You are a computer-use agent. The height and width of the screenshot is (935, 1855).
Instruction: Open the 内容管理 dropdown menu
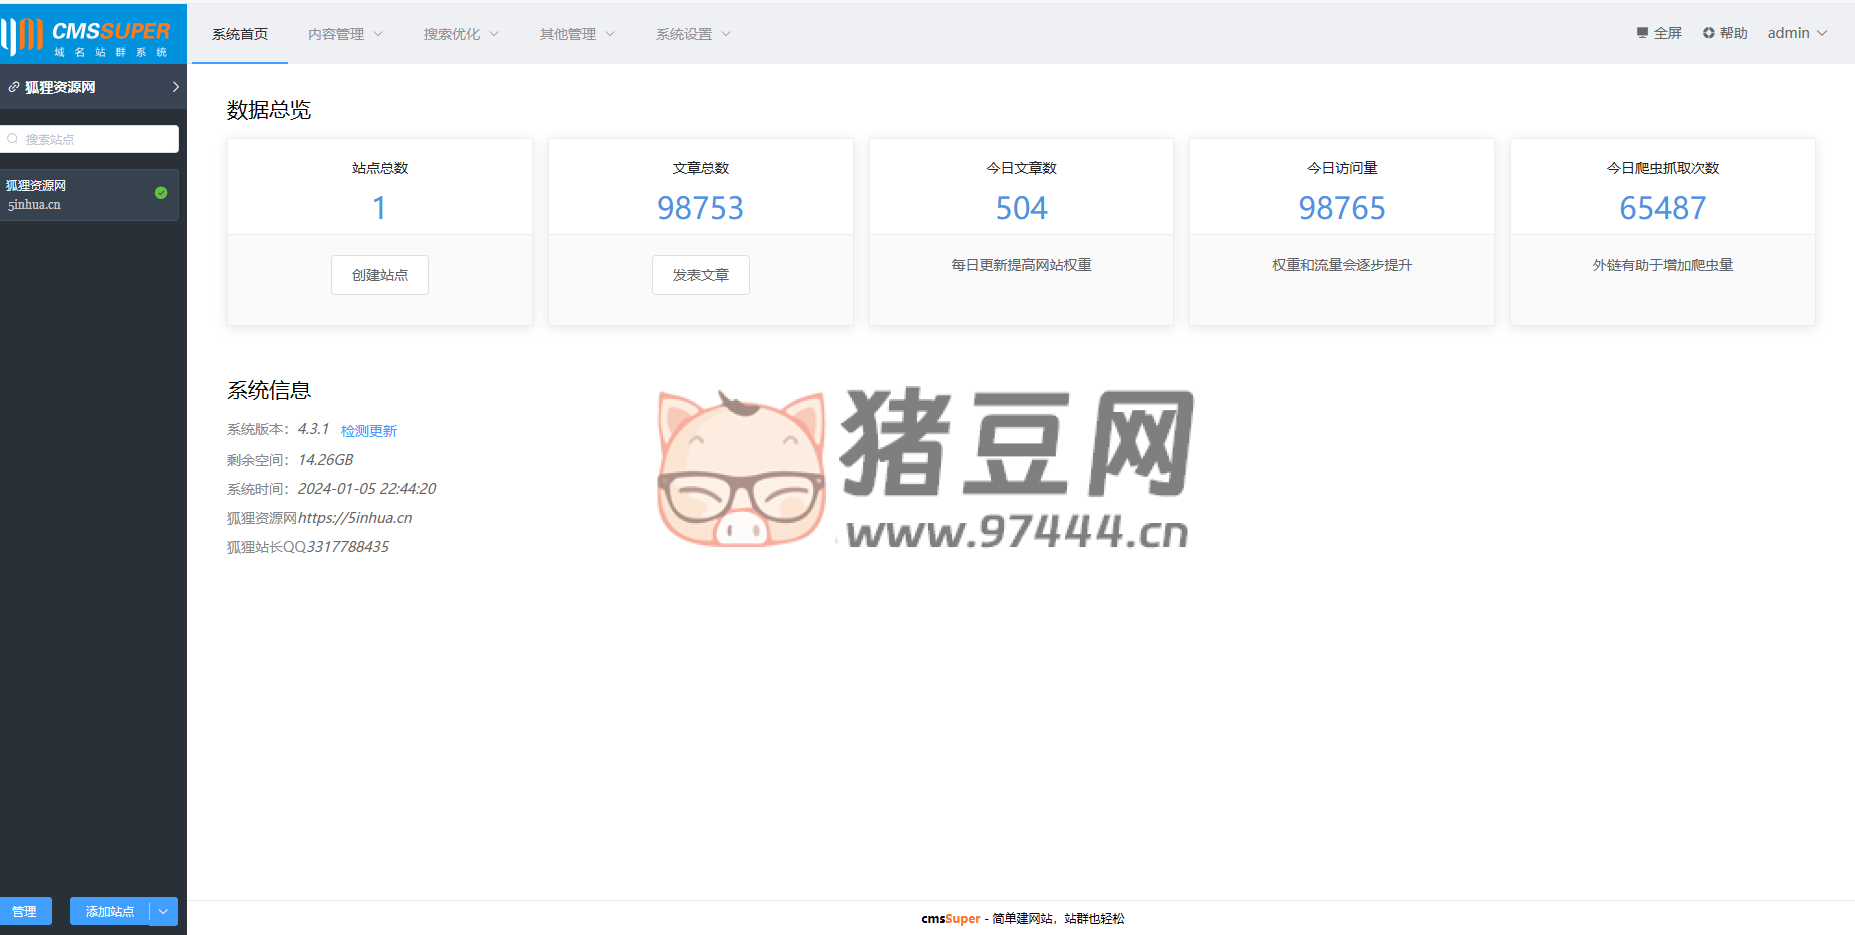point(345,34)
